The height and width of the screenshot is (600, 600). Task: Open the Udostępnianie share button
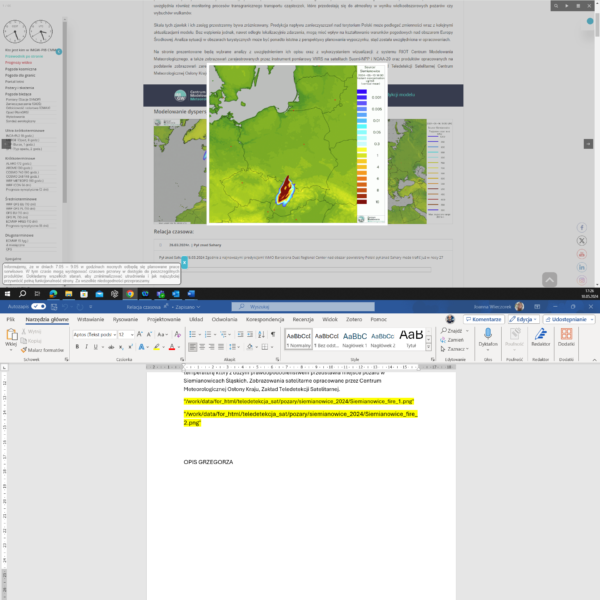point(569,319)
